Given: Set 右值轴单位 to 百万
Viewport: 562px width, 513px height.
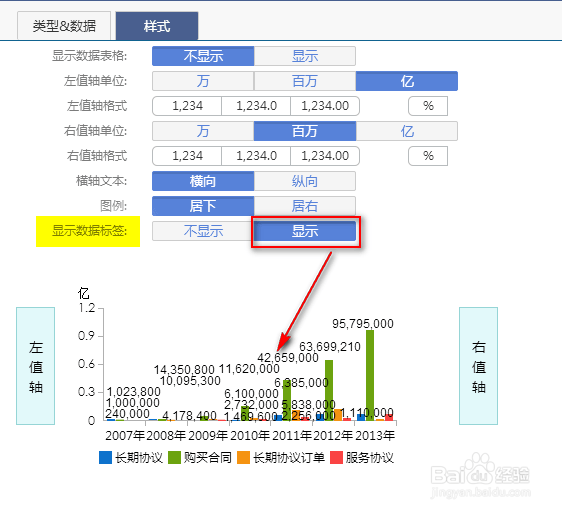Looking at the screenshot, I should click(x=305, y=131).
